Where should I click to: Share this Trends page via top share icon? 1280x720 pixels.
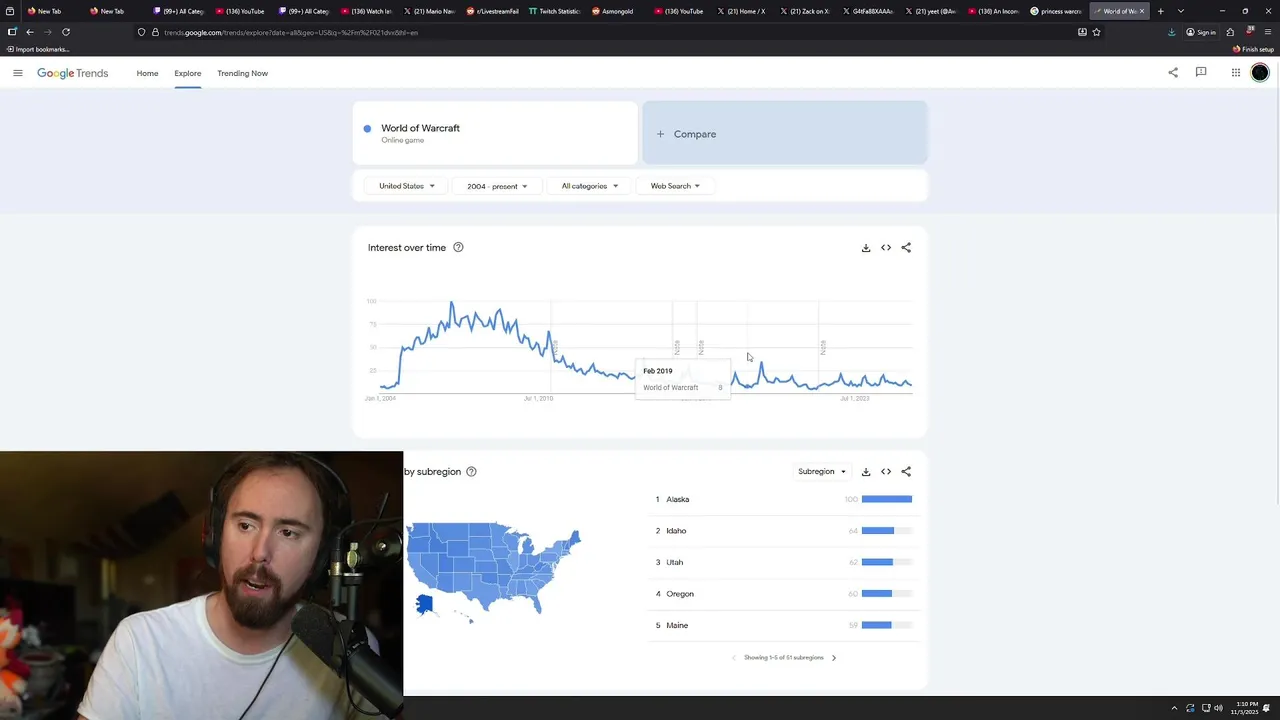(1173, 72)
